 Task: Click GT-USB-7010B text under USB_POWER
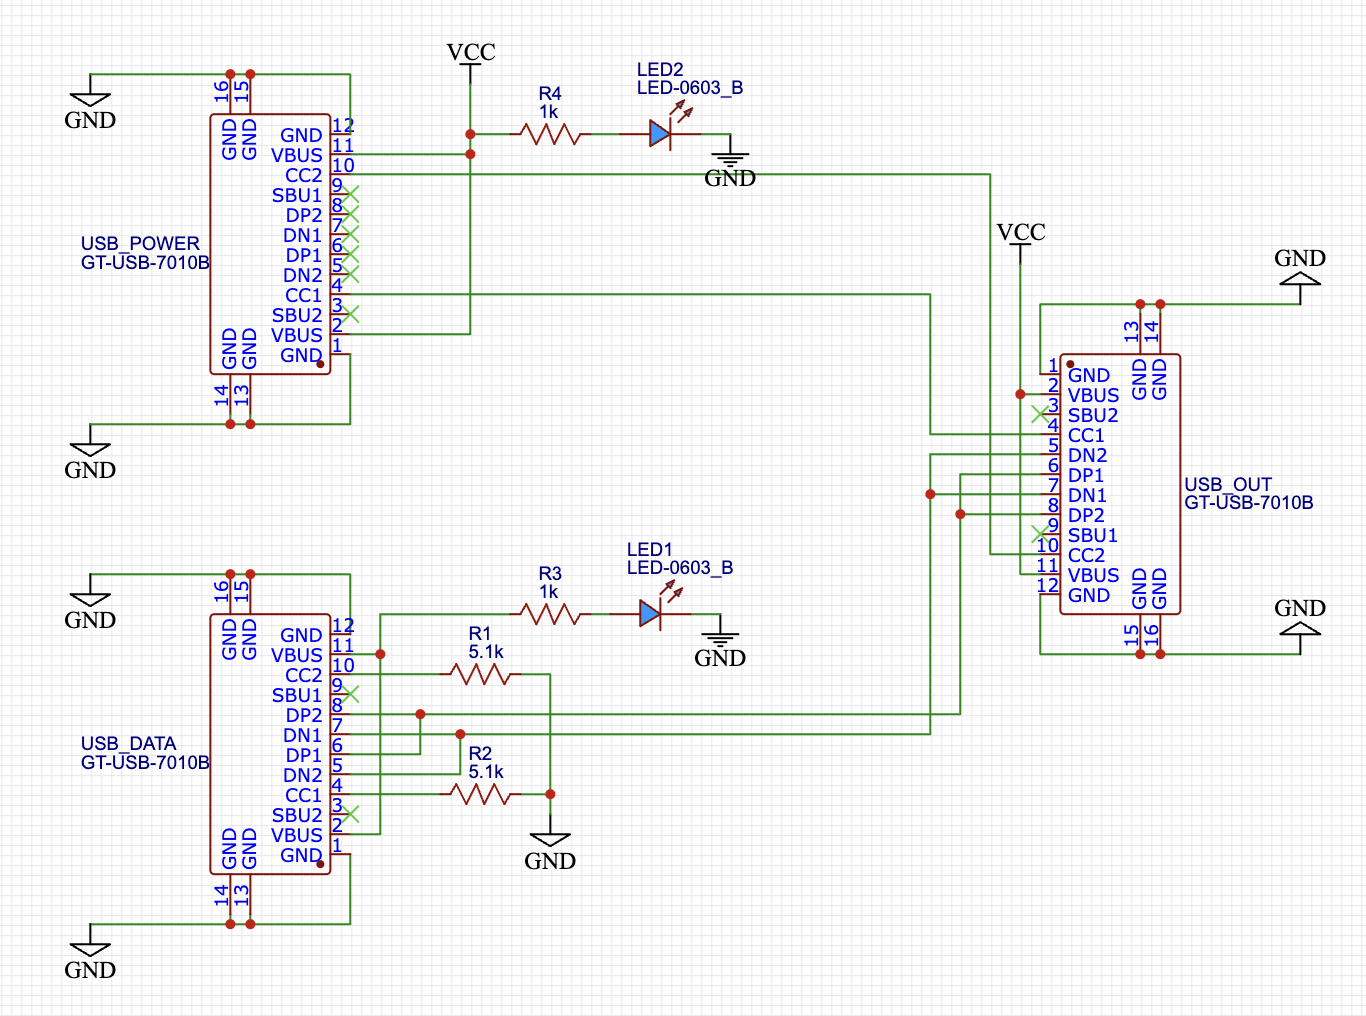click(x=145, y=263)
